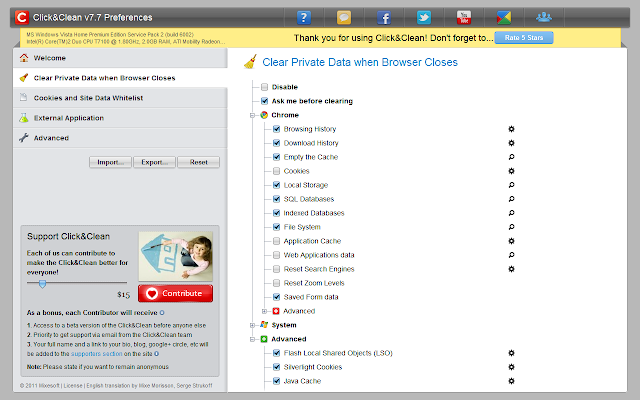Open the supporters people icon
The image size is (640, 400).
(x=544, y=18)
